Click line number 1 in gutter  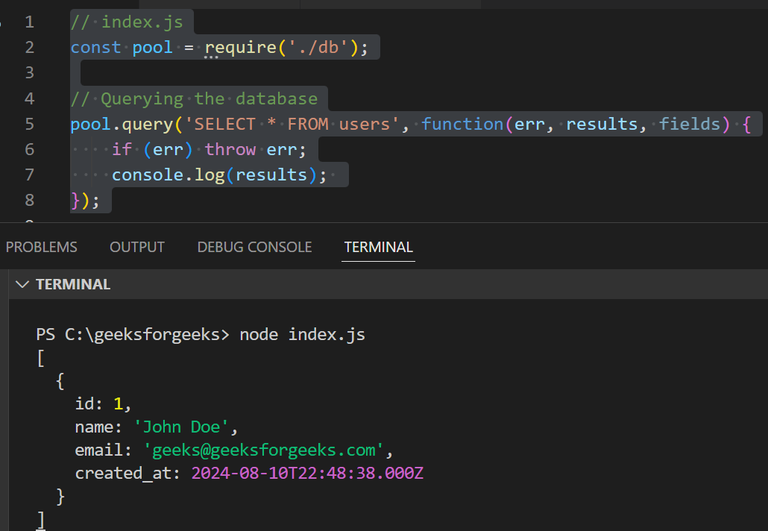[29, 22]
